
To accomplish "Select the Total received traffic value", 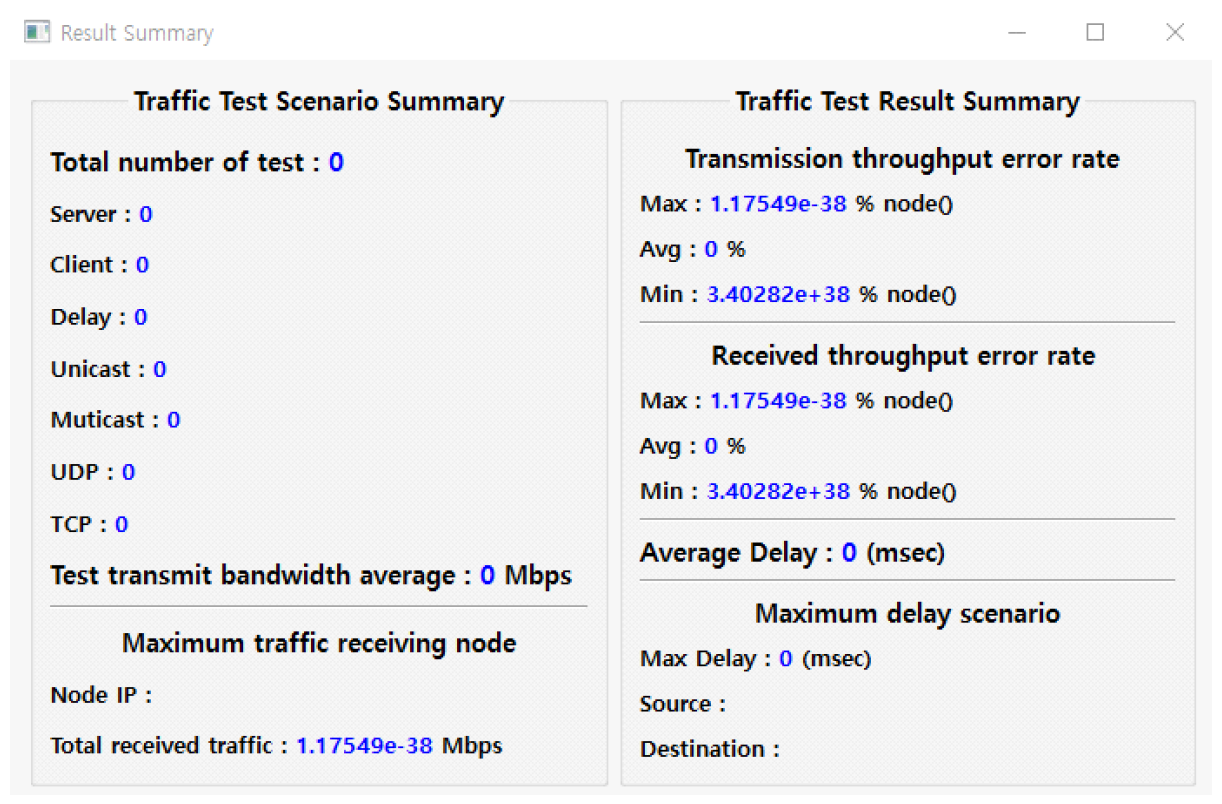I will coord(364,745).
